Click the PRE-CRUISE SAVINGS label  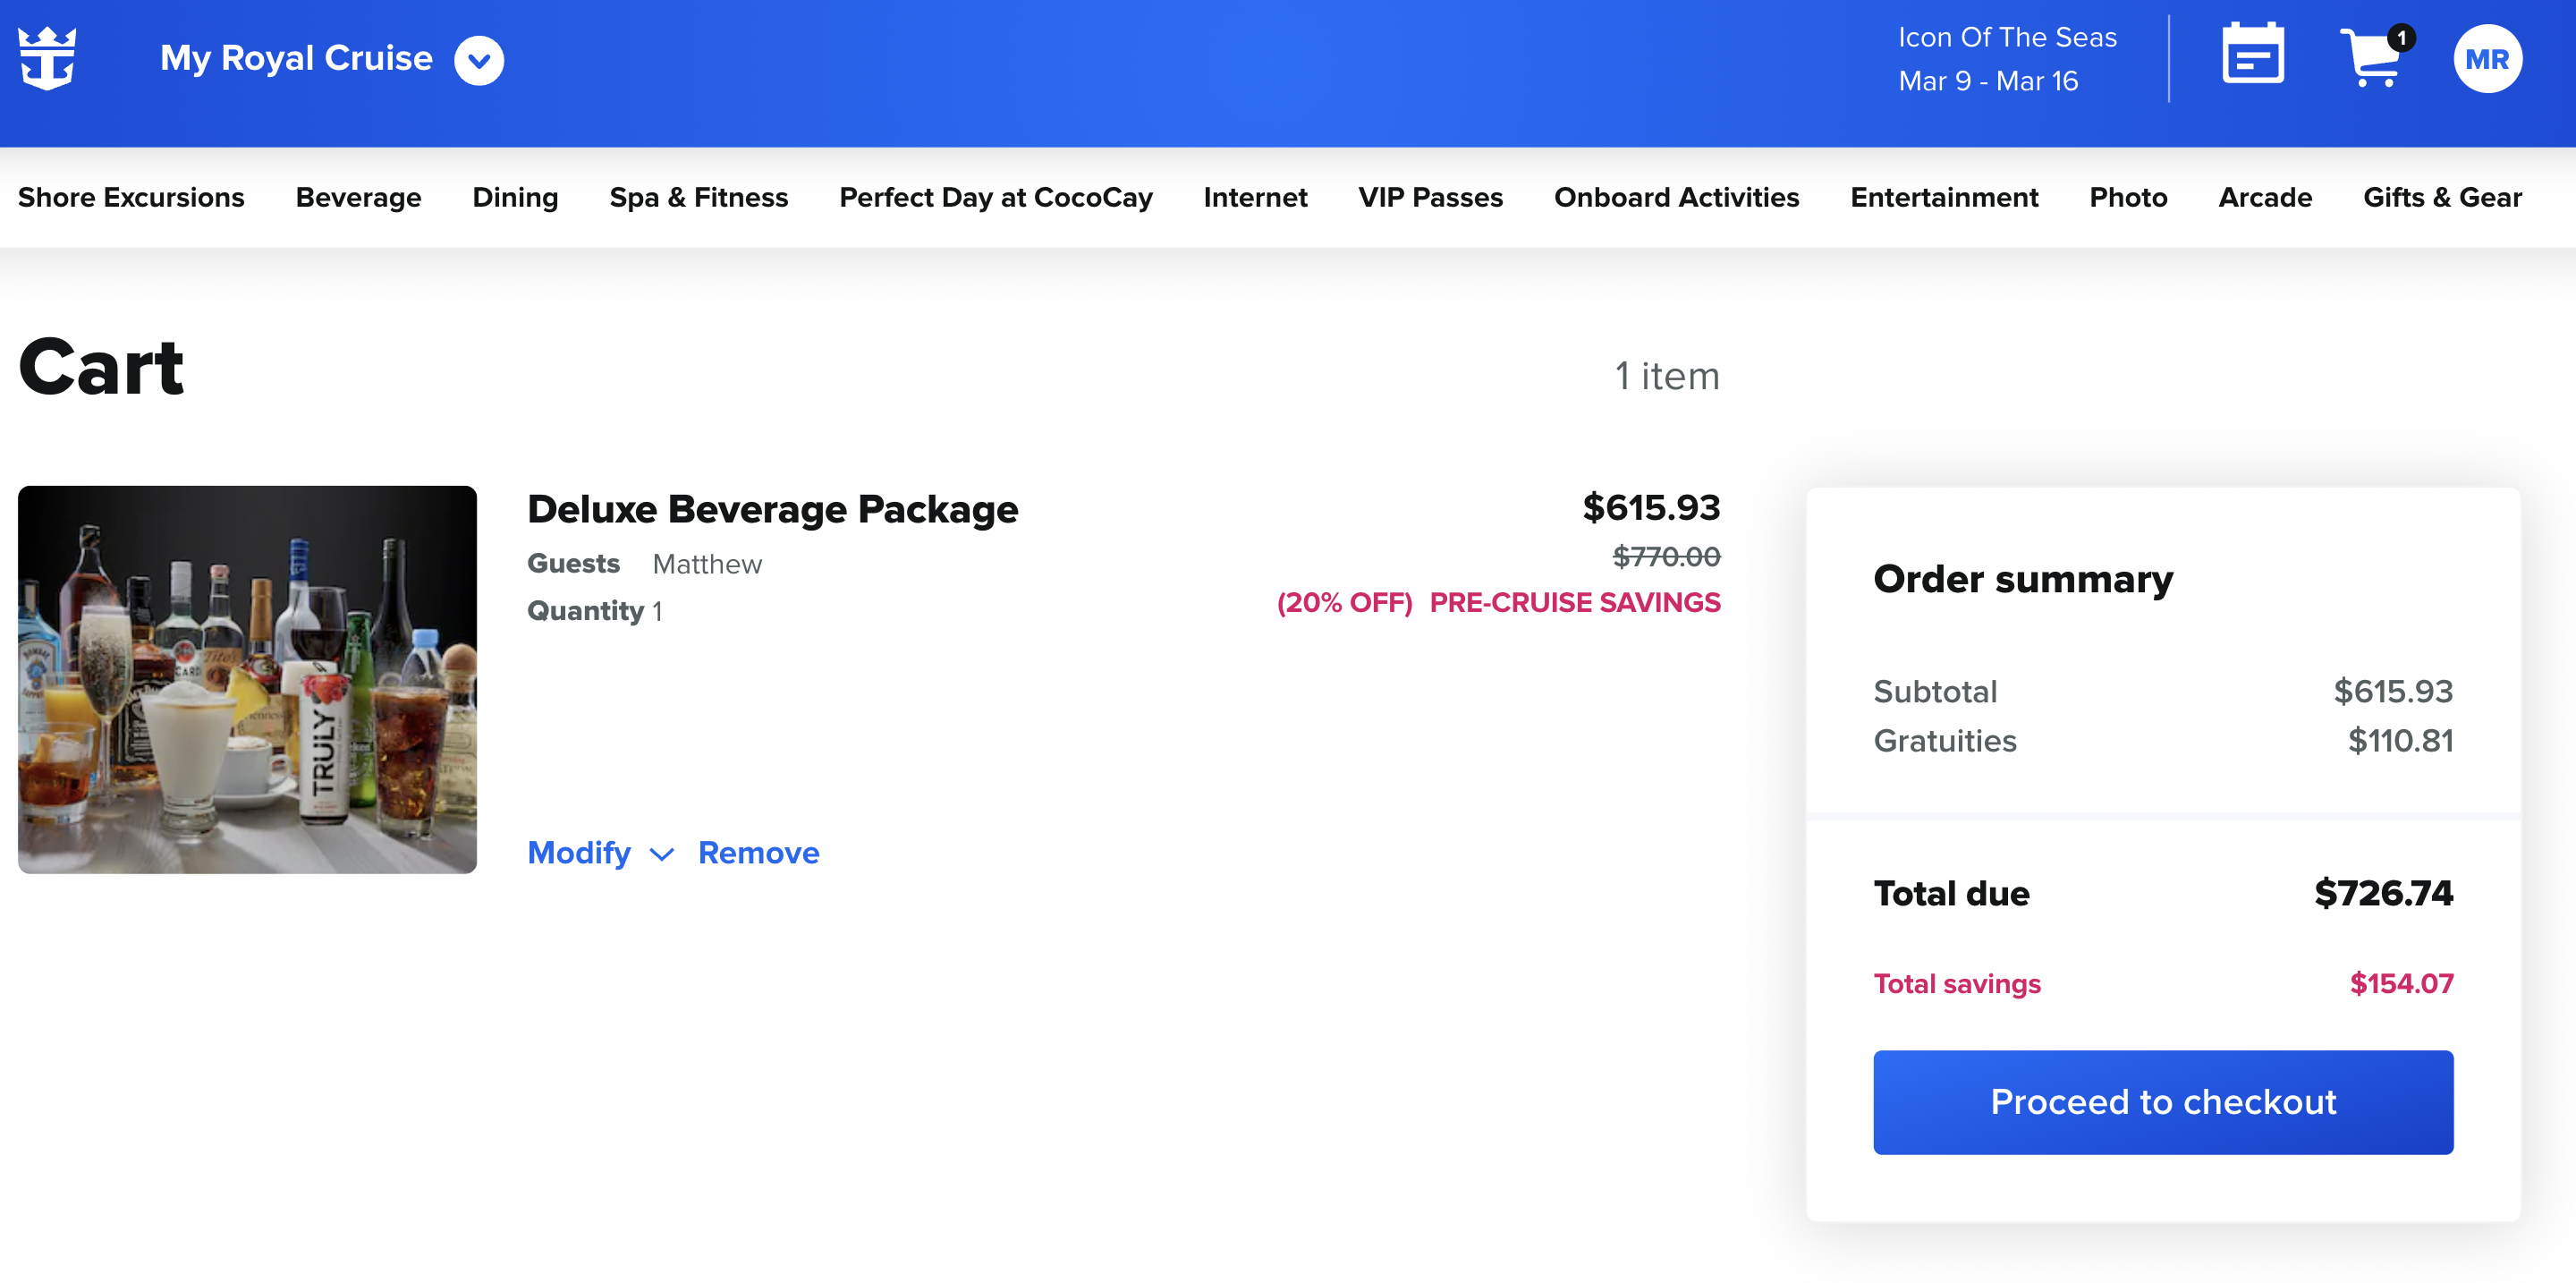click(x=1574, y=602)
